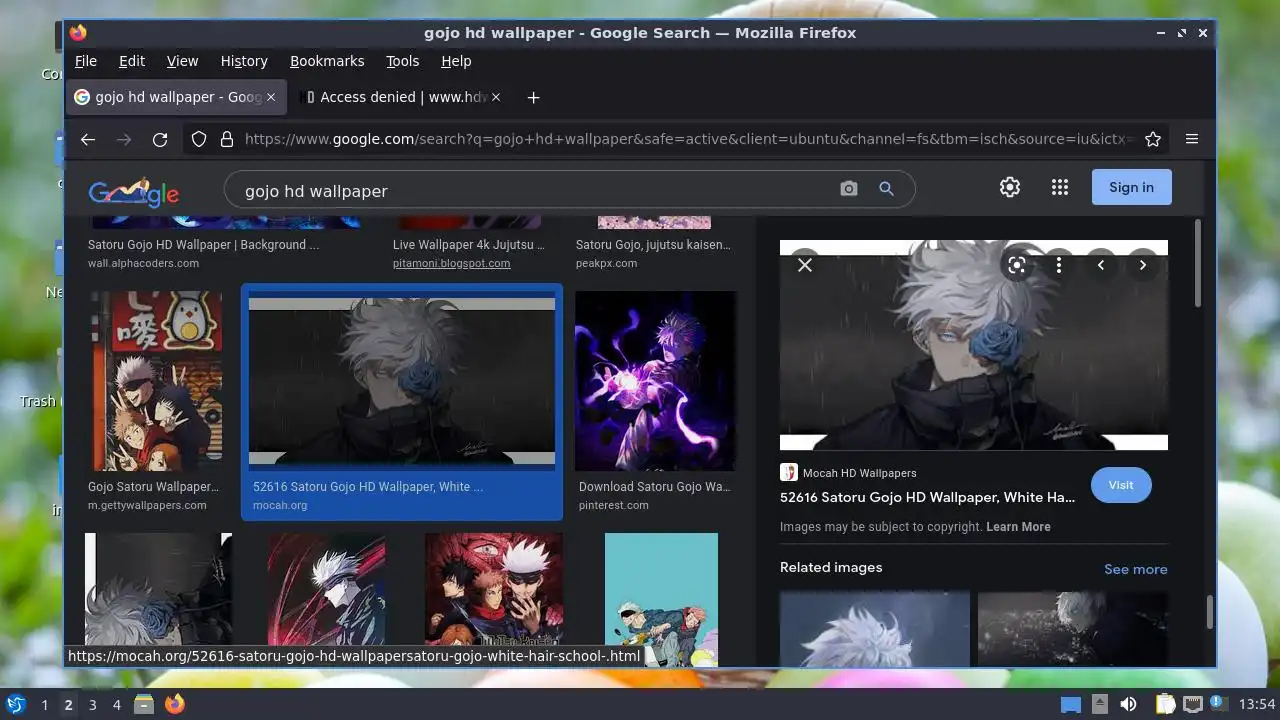The width and height of the screenshot is (1280, 720).
Task: Click the Sign in button
Action: 1131,187
